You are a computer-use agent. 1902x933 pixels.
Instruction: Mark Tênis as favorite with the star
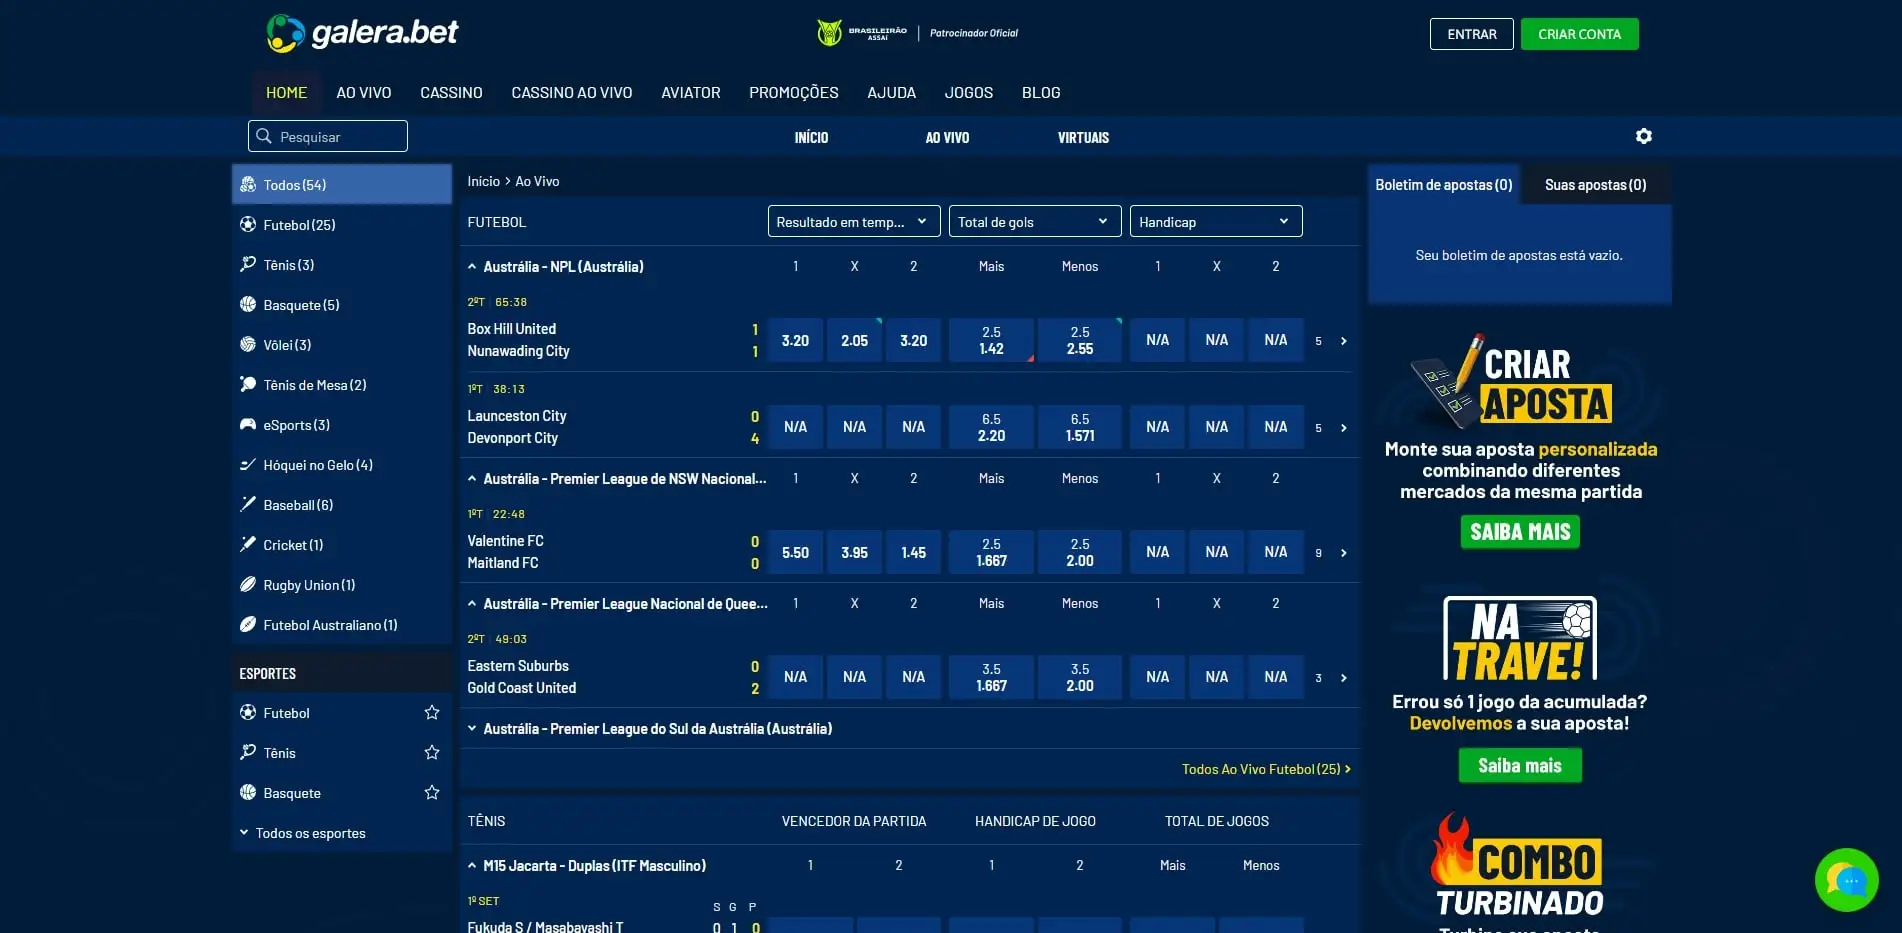pyautogui.click(x=432, y=752)
